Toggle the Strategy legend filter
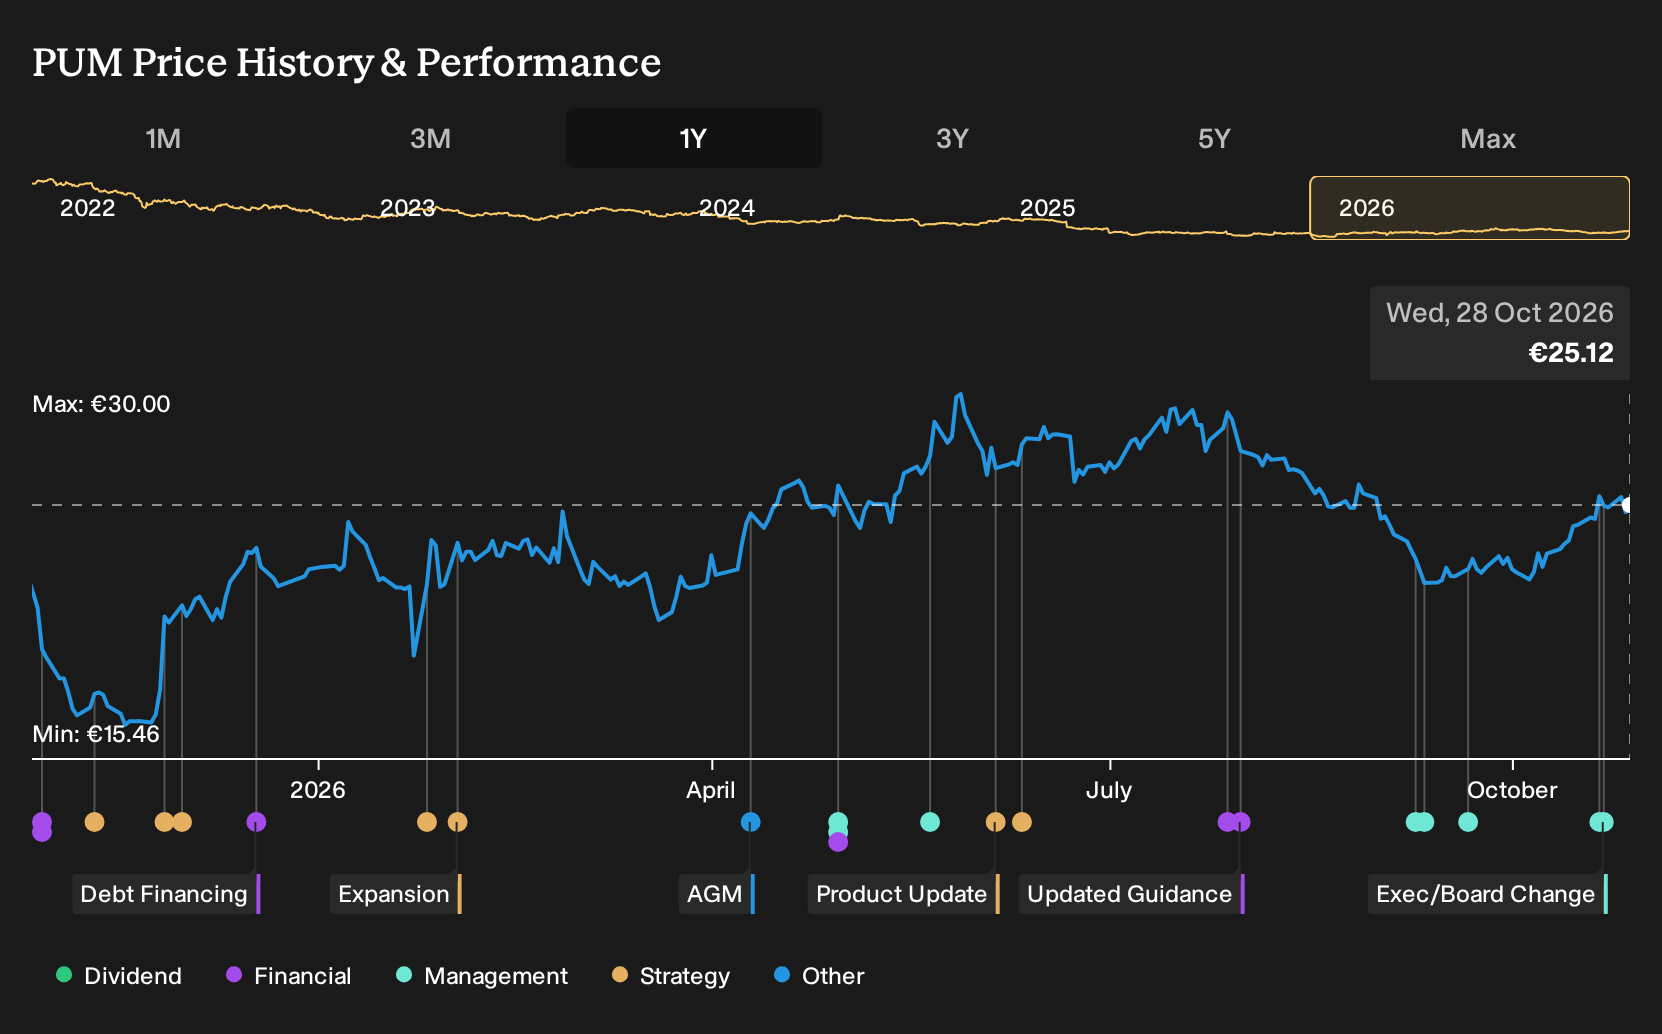Viewport: 1662px width, 1034px height. click(671, 976)
